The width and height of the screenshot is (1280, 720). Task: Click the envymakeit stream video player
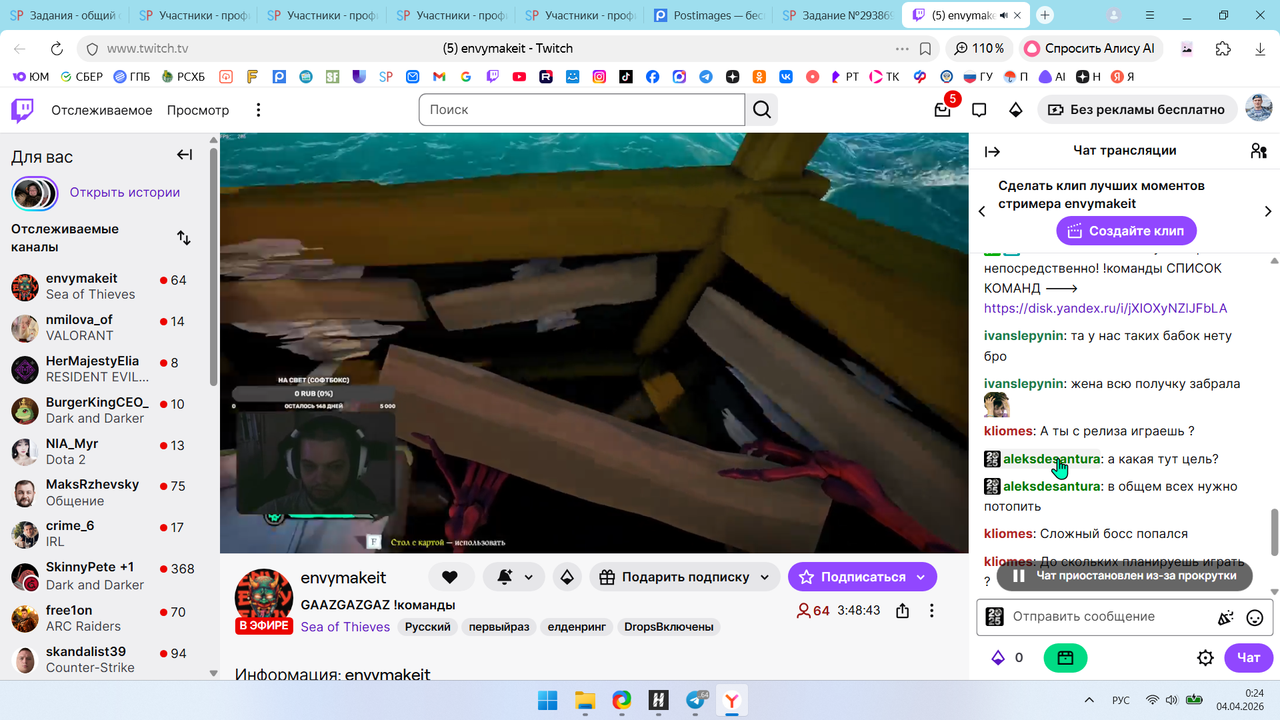594,343
